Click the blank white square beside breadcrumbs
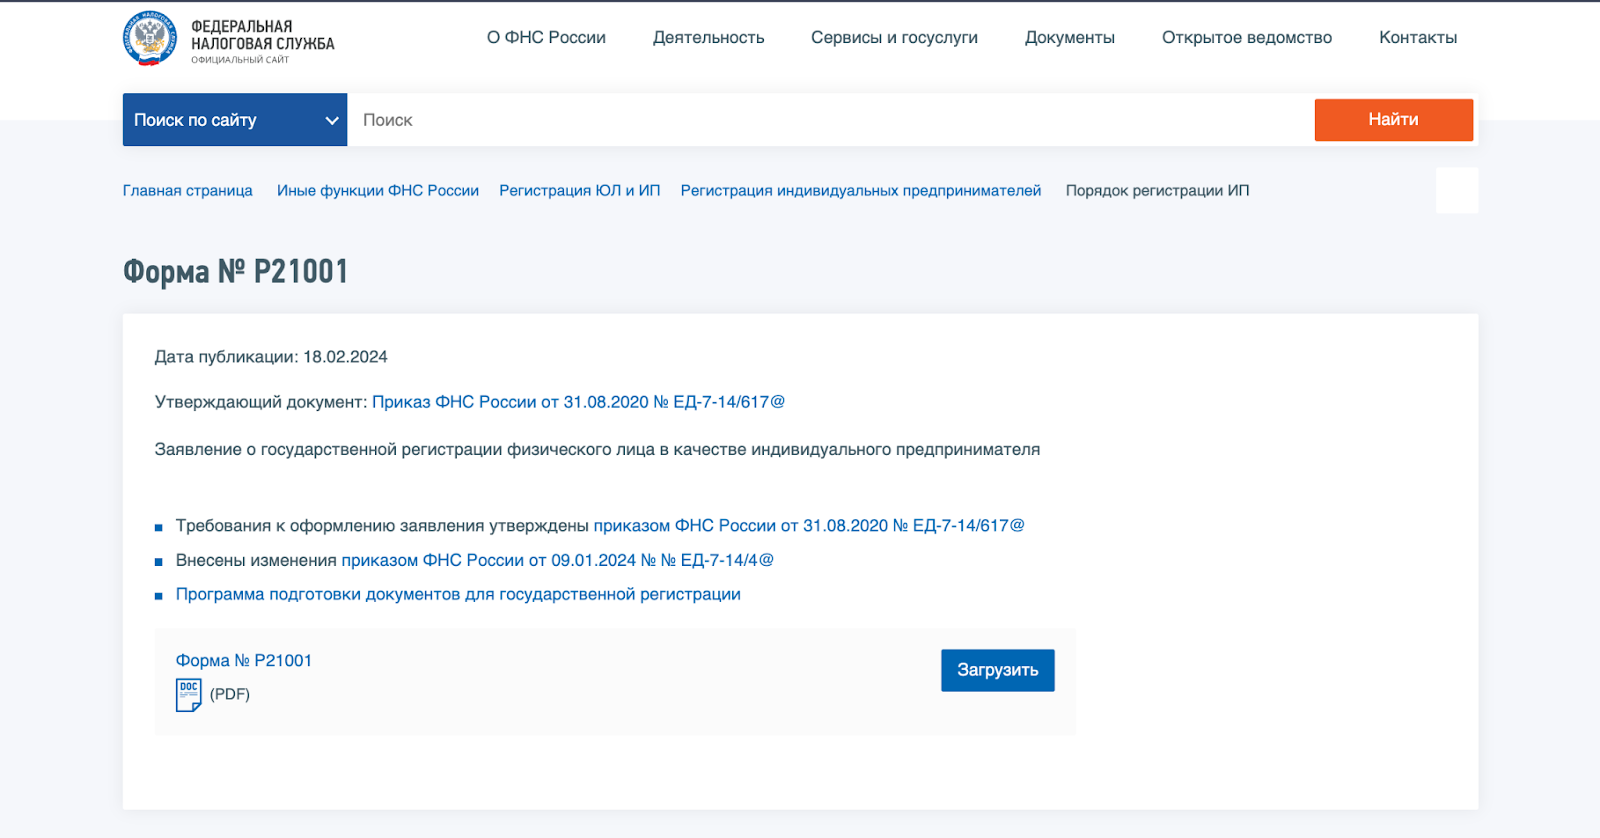The height and width of the screenshot is (838, 1600). tap(1456, 190)
